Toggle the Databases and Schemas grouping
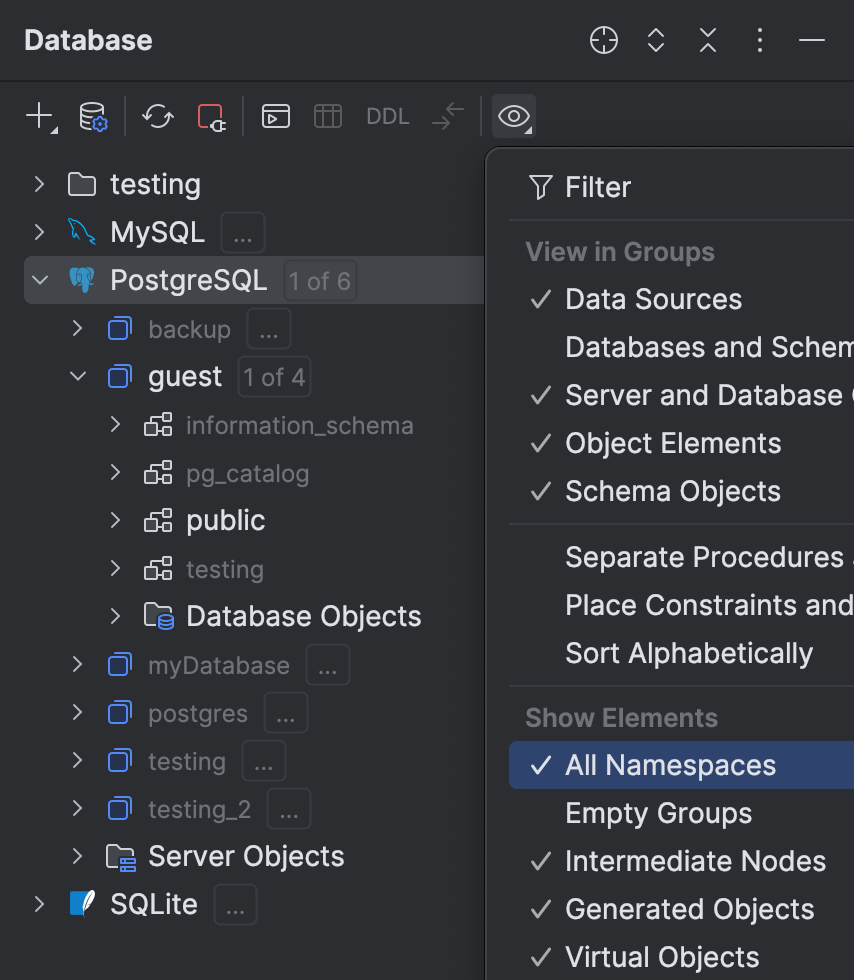The width and height of the screenshot is (854, 980). 700,347
